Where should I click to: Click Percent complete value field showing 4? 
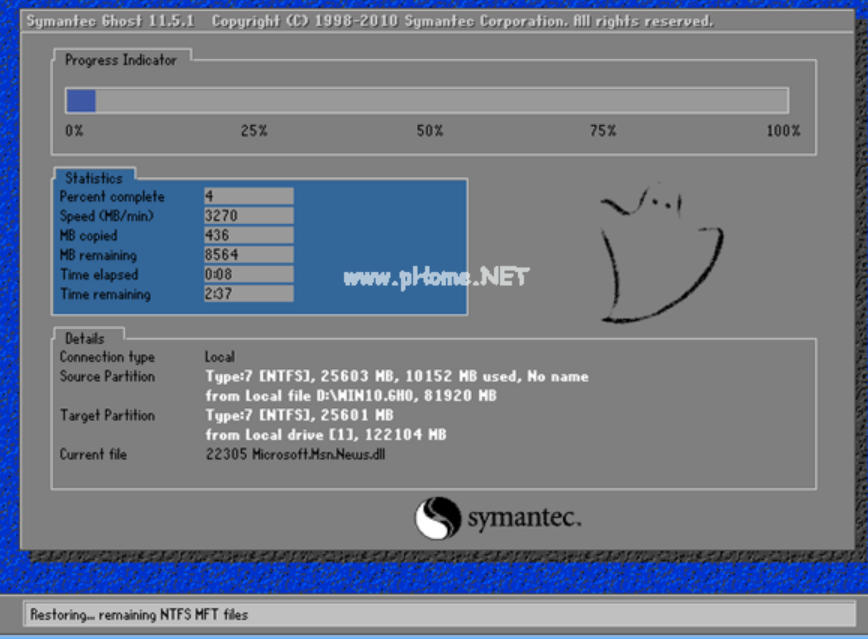249,196
